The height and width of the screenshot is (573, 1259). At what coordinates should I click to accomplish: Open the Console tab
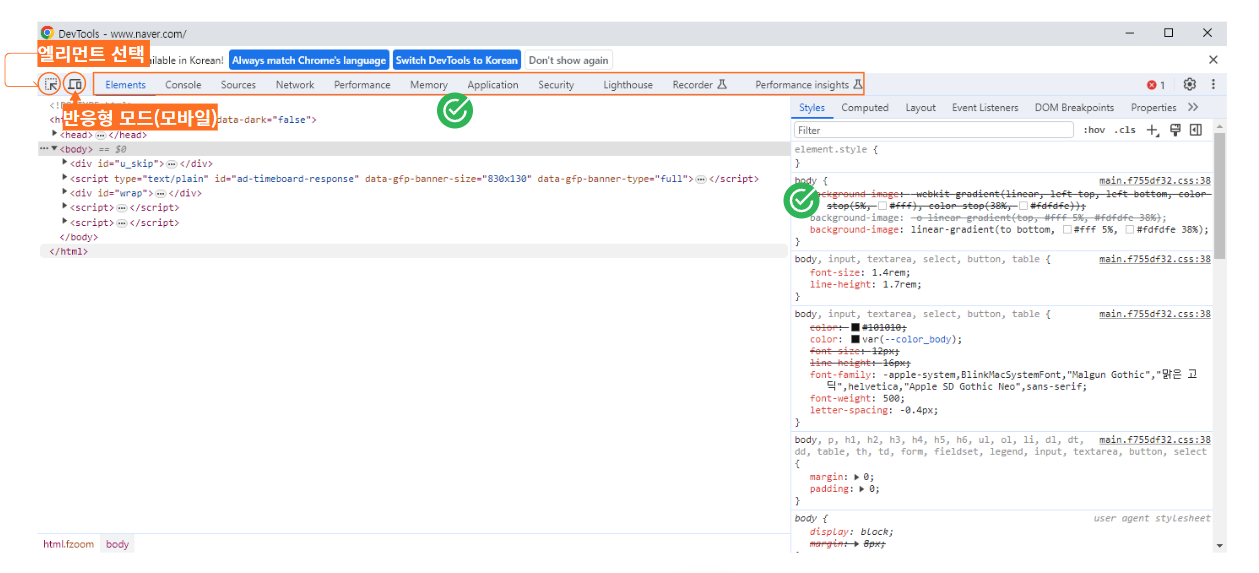tap(183, 85)
